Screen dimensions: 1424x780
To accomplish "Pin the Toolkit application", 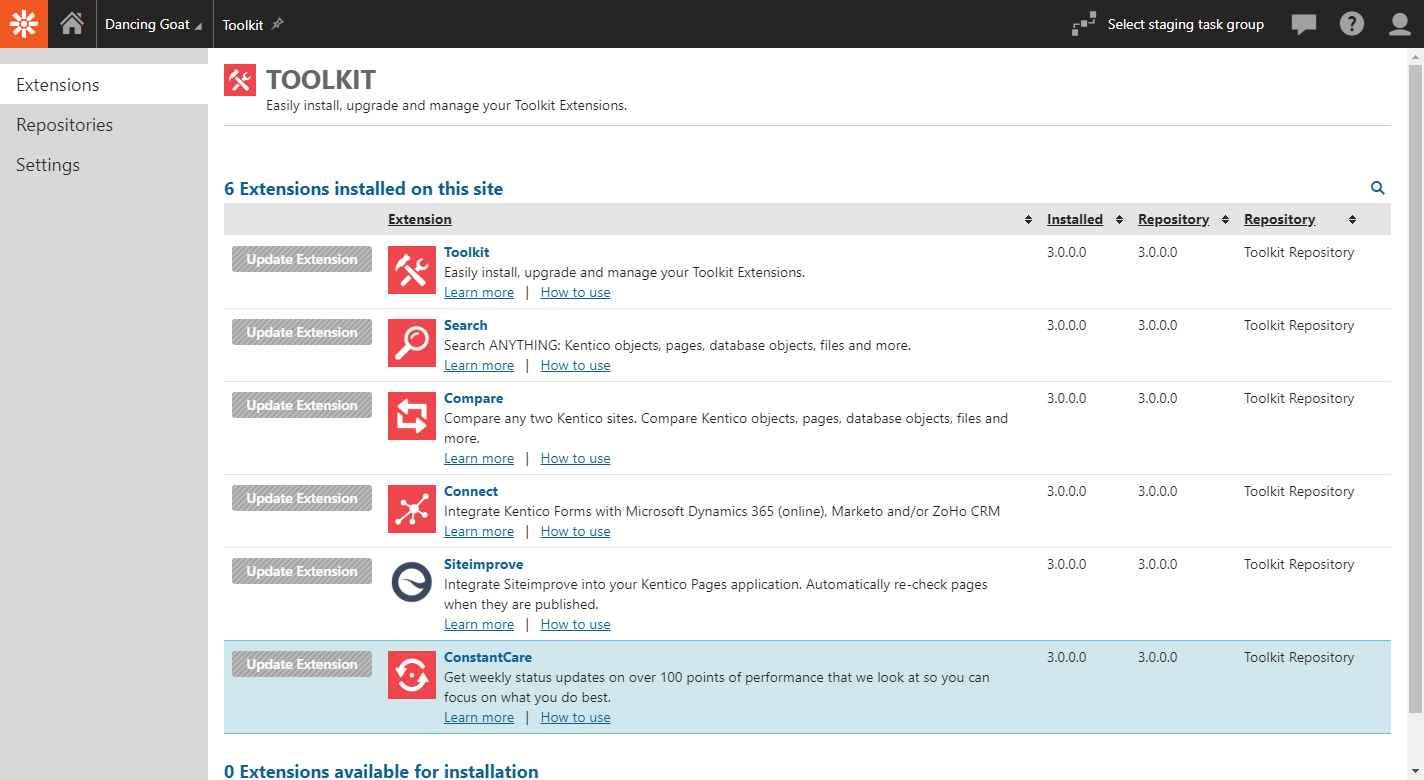I will pos(278,24).
